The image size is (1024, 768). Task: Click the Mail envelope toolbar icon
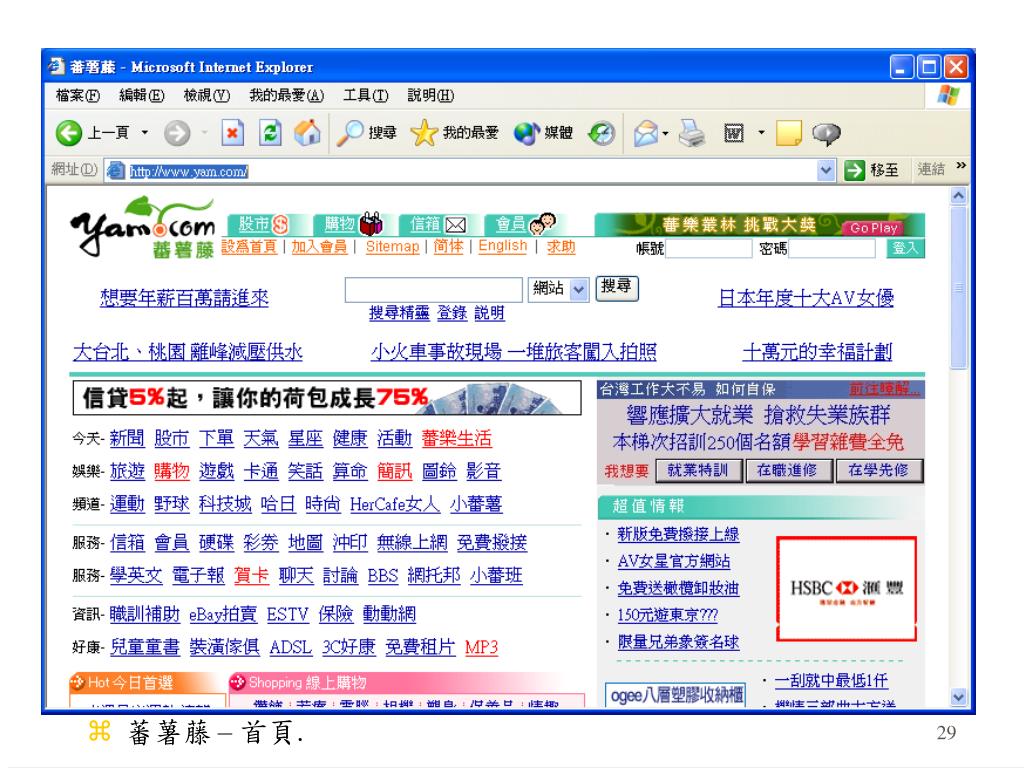point(645,133)
